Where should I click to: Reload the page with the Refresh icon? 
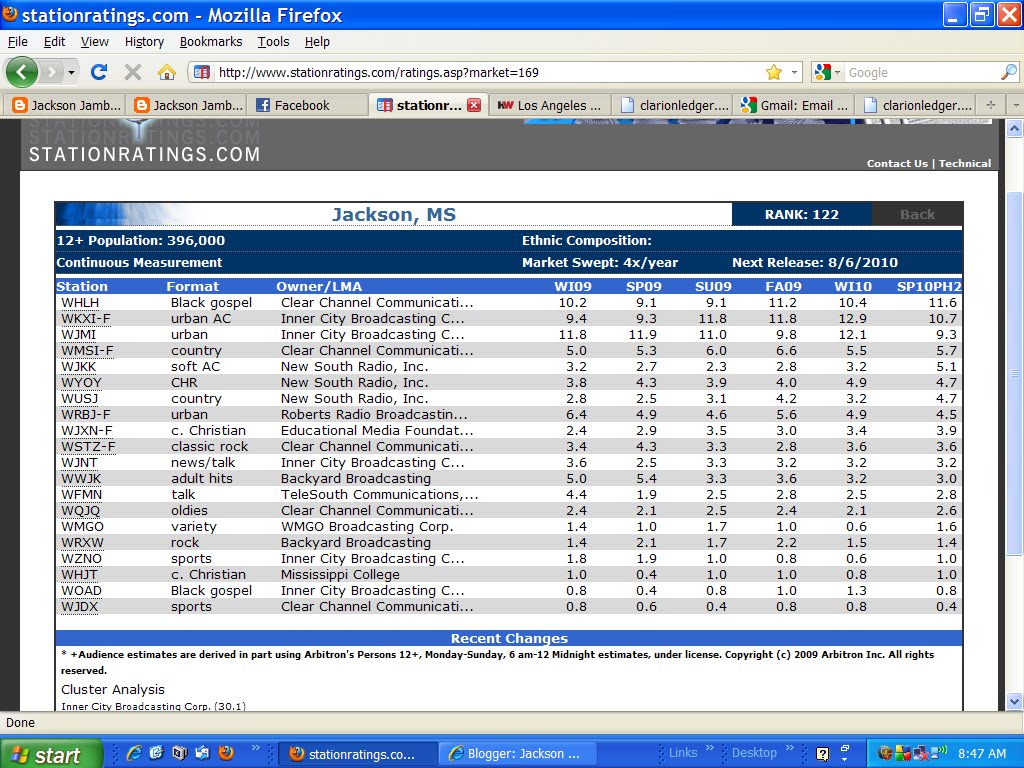point(99,72)
